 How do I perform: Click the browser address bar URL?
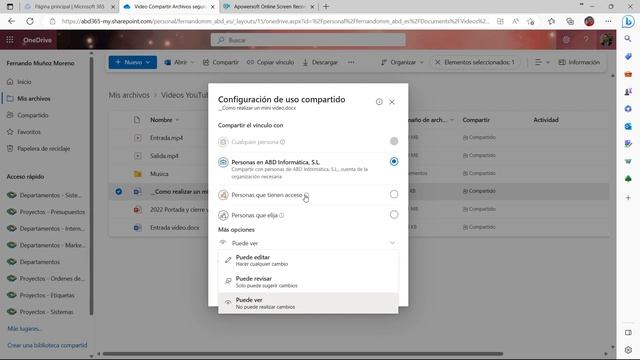276,21
